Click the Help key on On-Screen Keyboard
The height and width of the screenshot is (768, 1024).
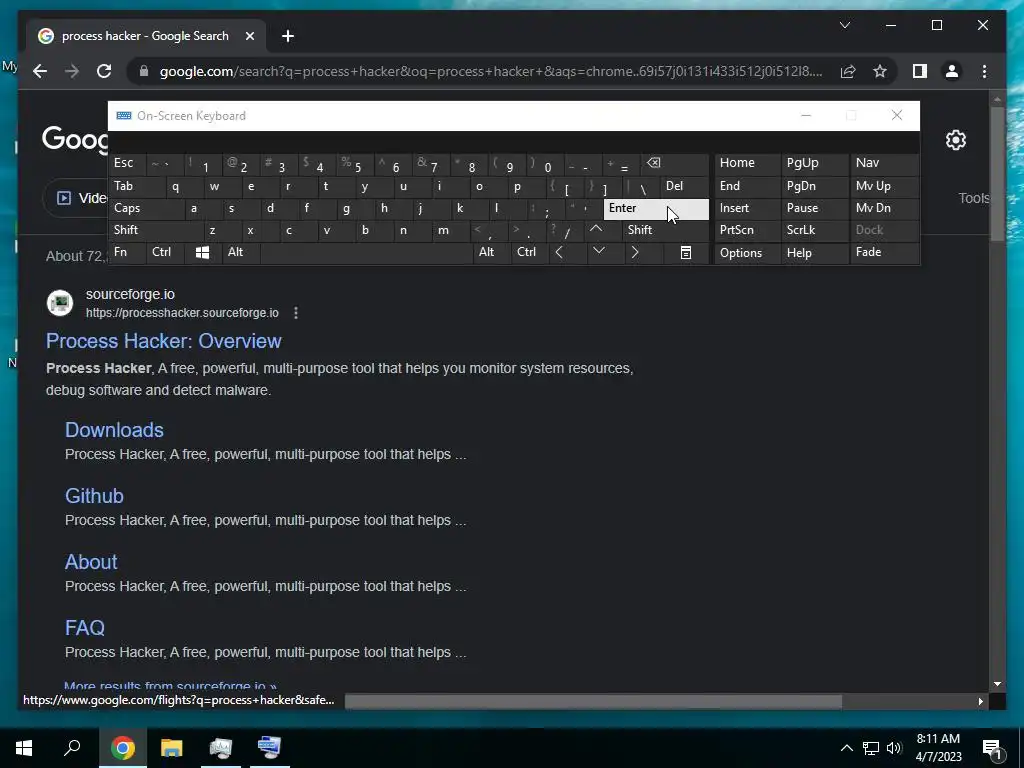click(x=814, y=253)
